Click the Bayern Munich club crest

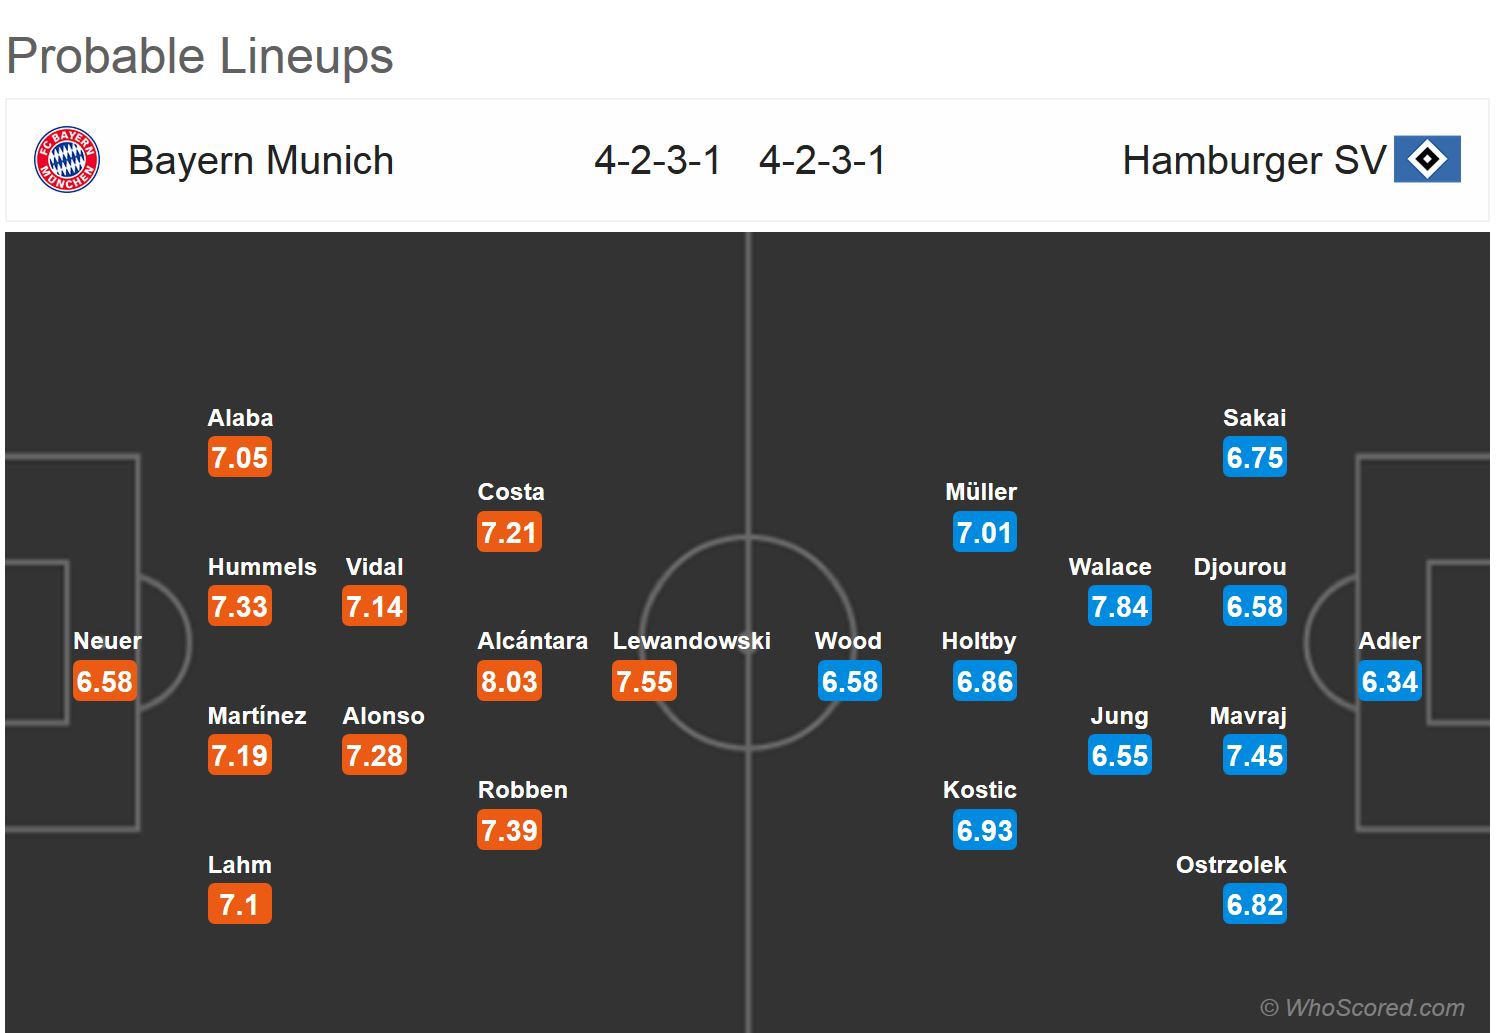(x=66, y=160)
